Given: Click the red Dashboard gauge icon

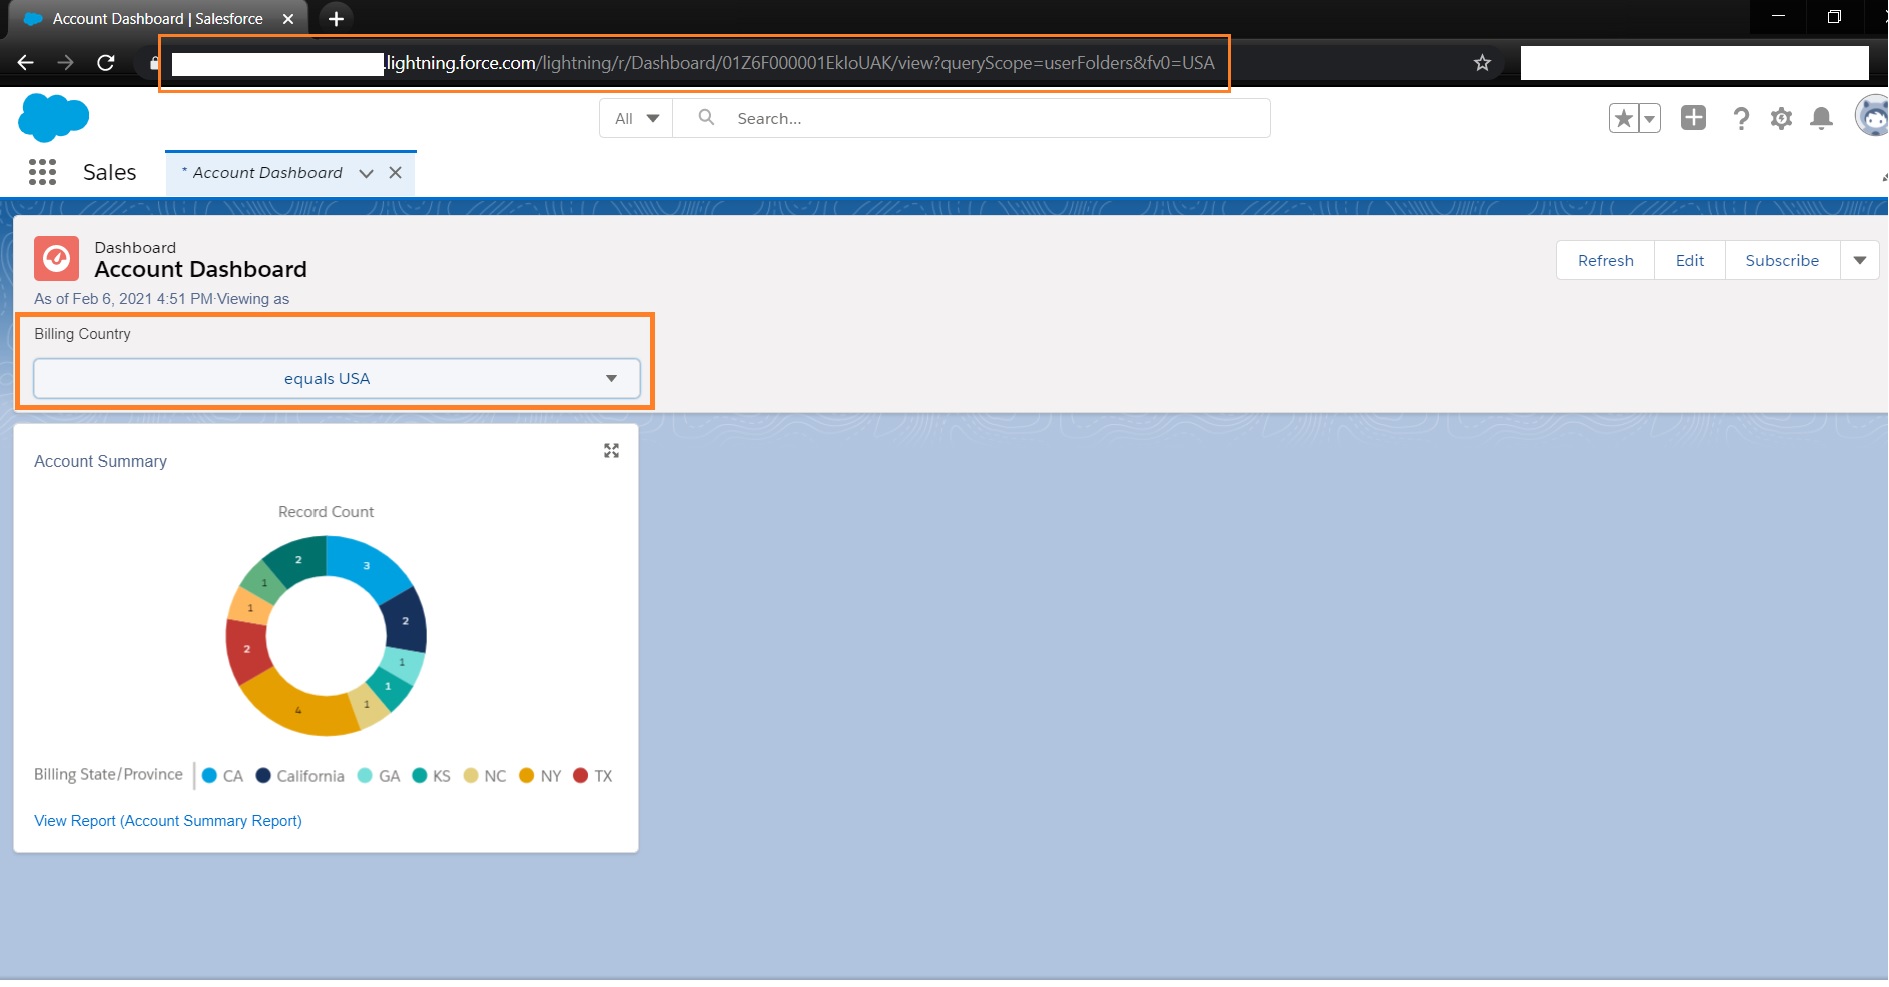Looking at the screenshot, I should click(56, 258).
